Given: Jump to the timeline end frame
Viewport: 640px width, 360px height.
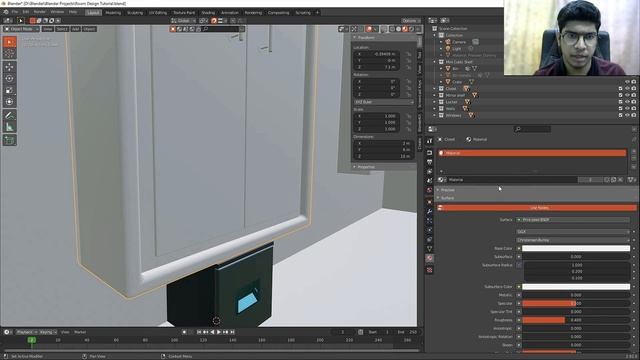Looking at the screenshot, I should (x=232, y=332).
